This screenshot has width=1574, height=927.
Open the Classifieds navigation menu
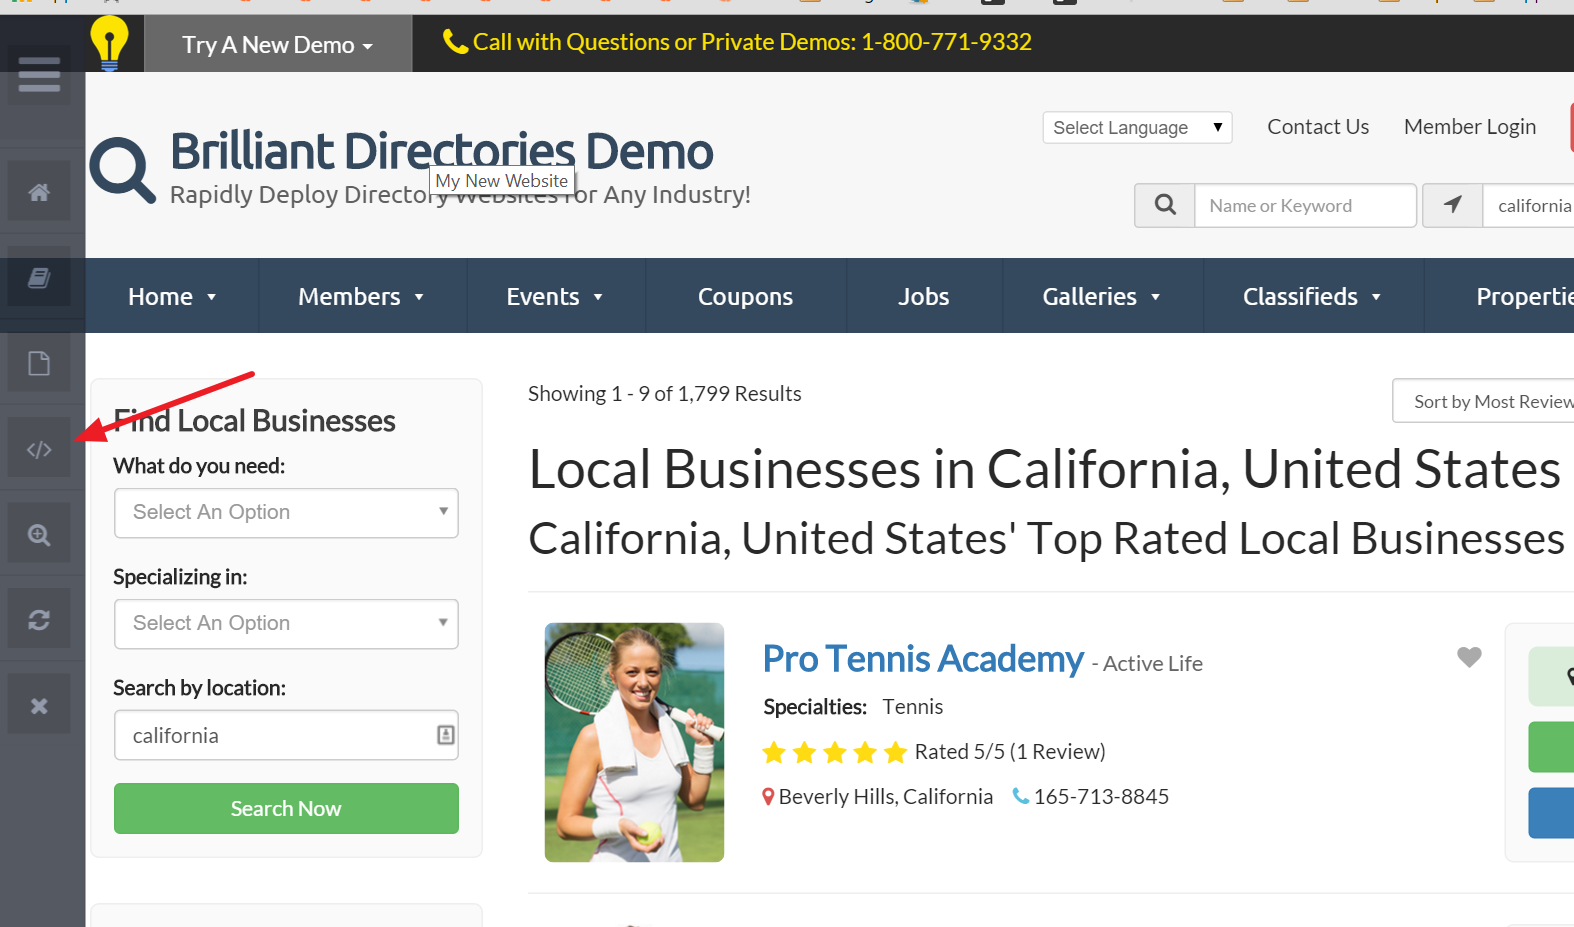pyautogui.click(x=1313, y=296)
